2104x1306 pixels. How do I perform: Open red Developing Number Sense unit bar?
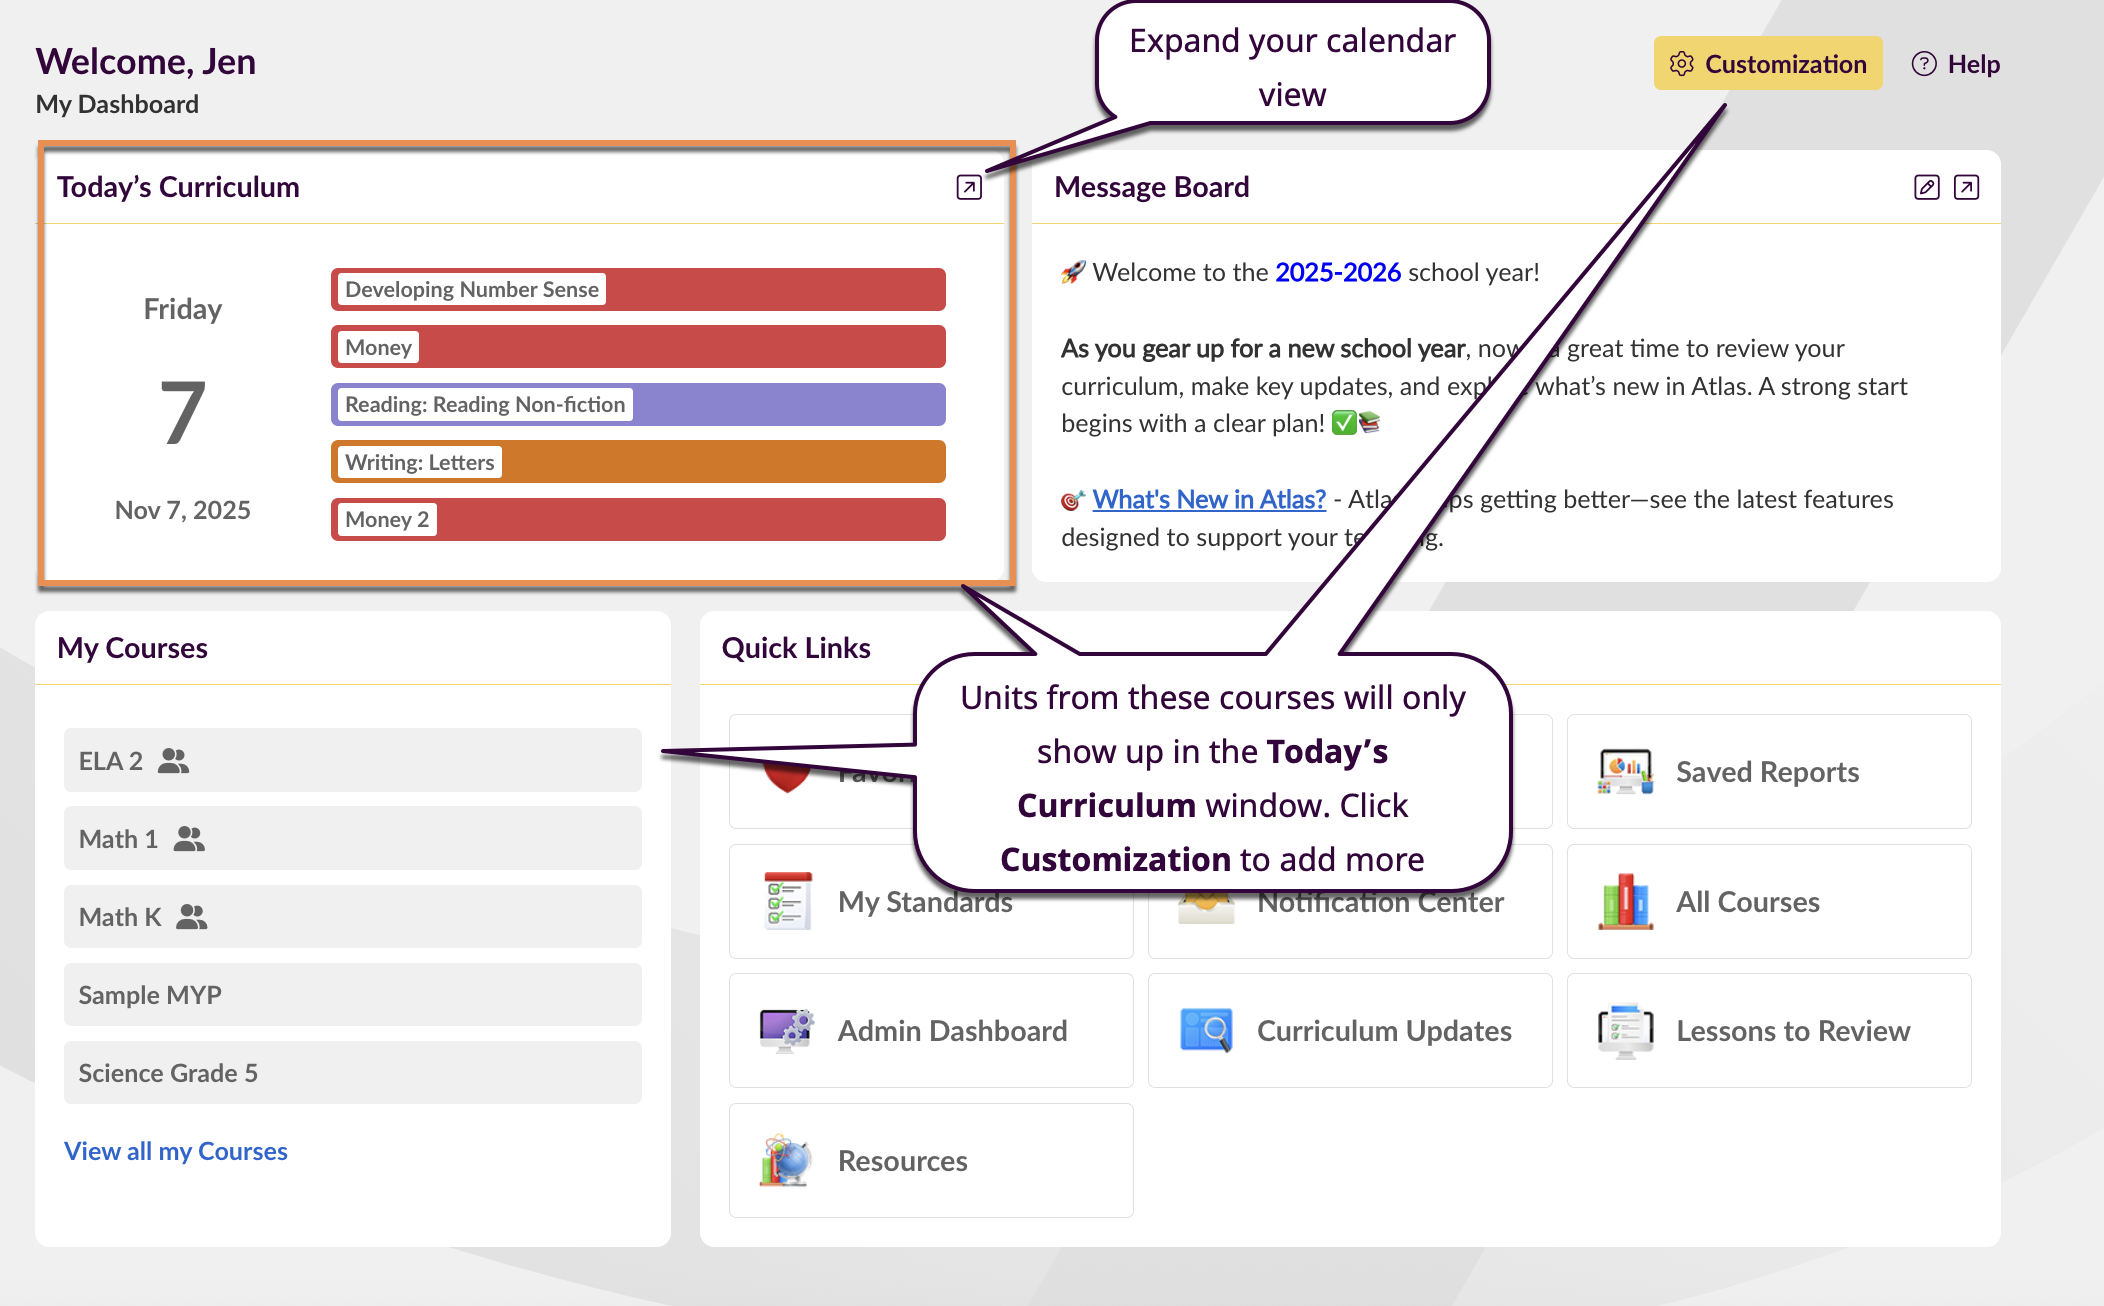(638, 290)
